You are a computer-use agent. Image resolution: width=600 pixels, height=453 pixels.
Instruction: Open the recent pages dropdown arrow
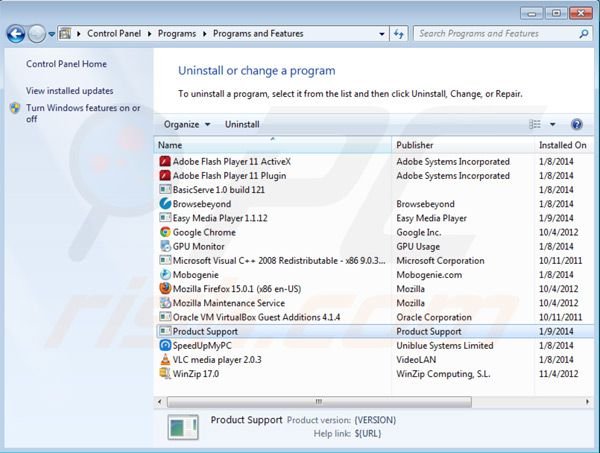[52, 34]
